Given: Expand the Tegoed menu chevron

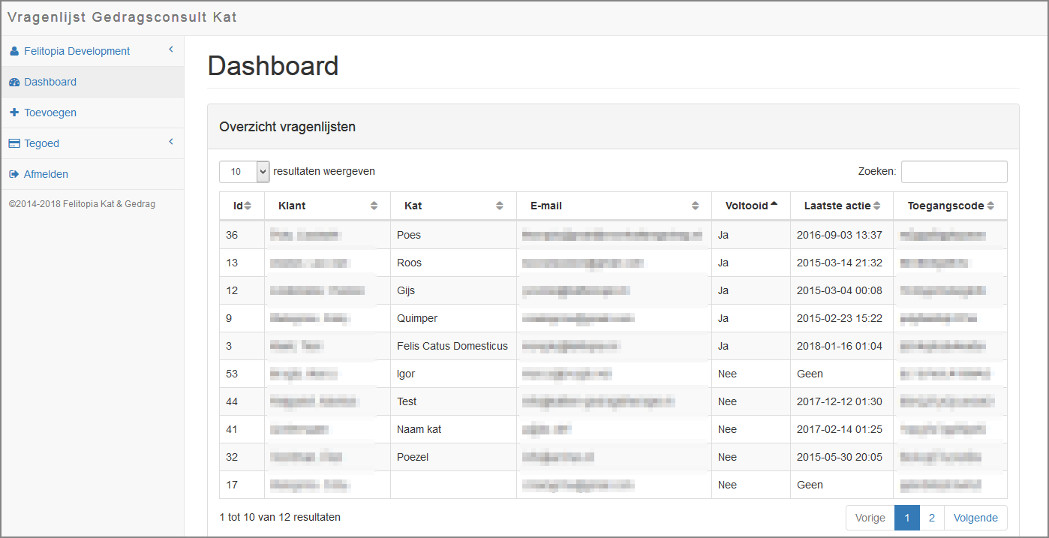Looking at the screenshot, I should coord(171,142).
